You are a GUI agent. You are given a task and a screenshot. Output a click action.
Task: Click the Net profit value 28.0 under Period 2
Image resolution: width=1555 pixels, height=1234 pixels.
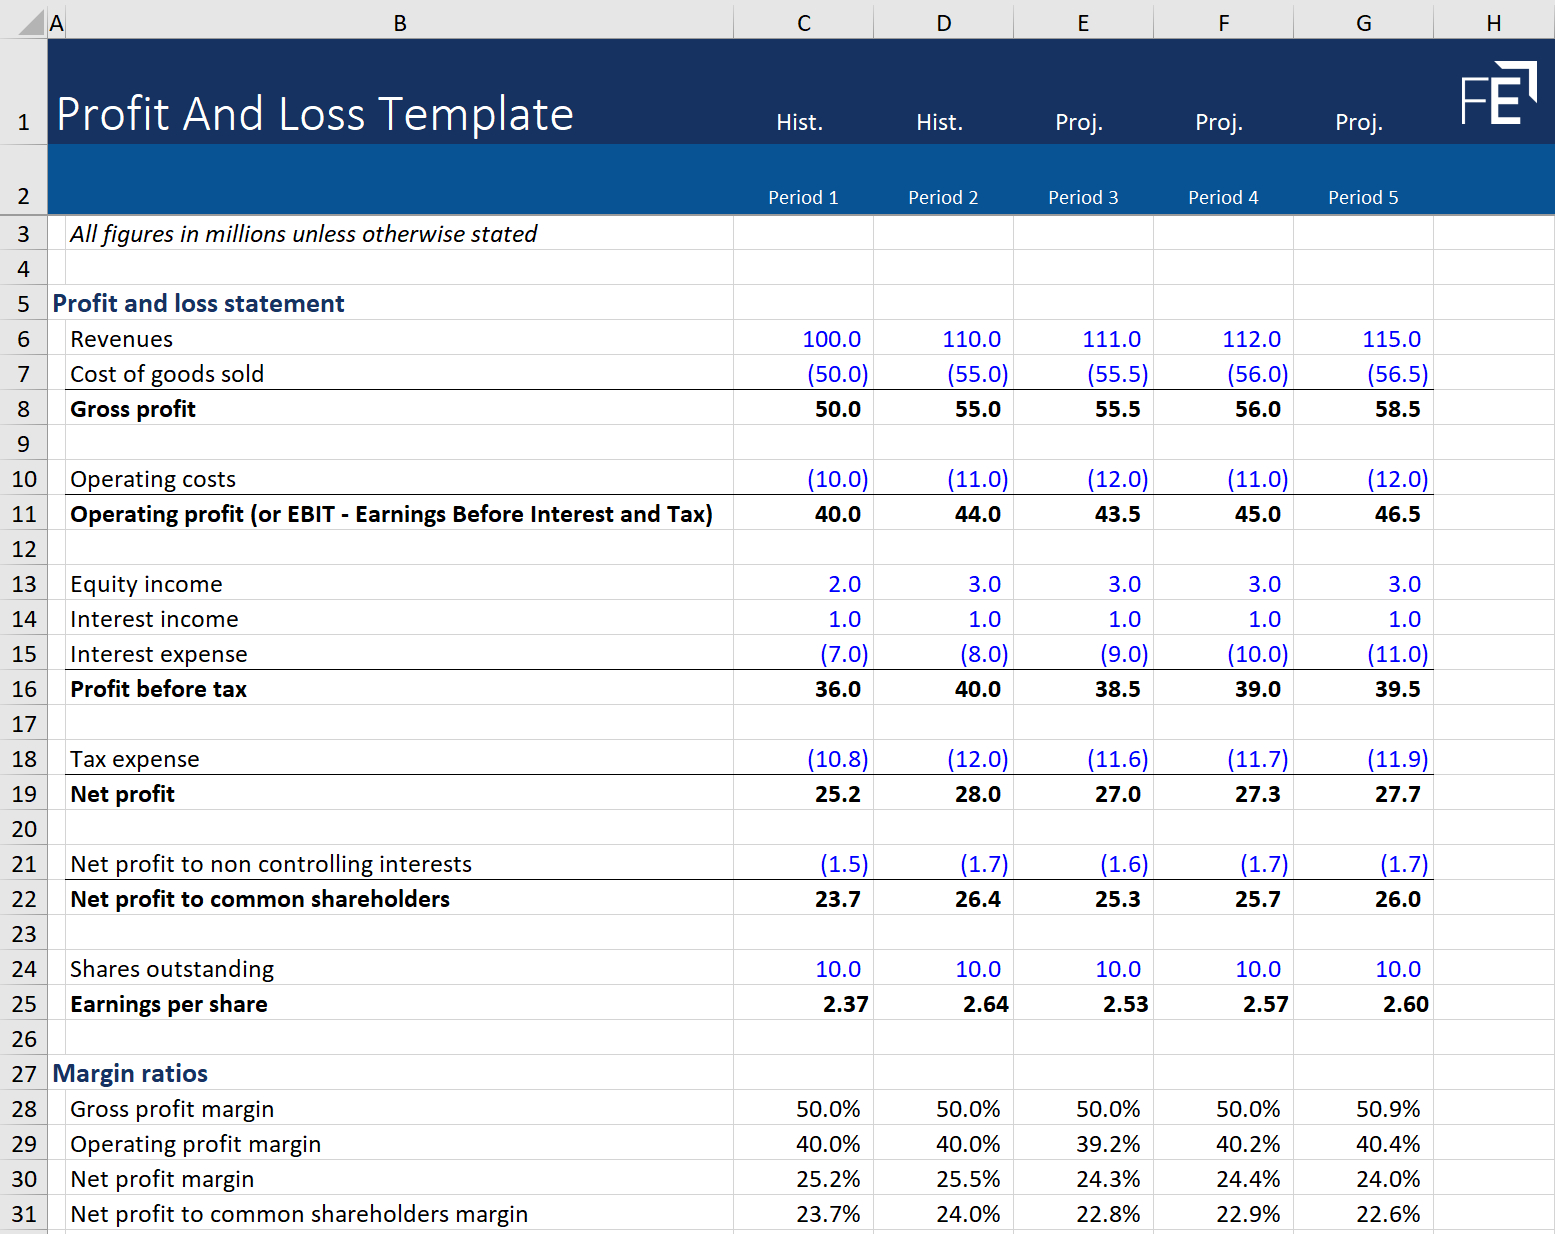click(979, 793)
